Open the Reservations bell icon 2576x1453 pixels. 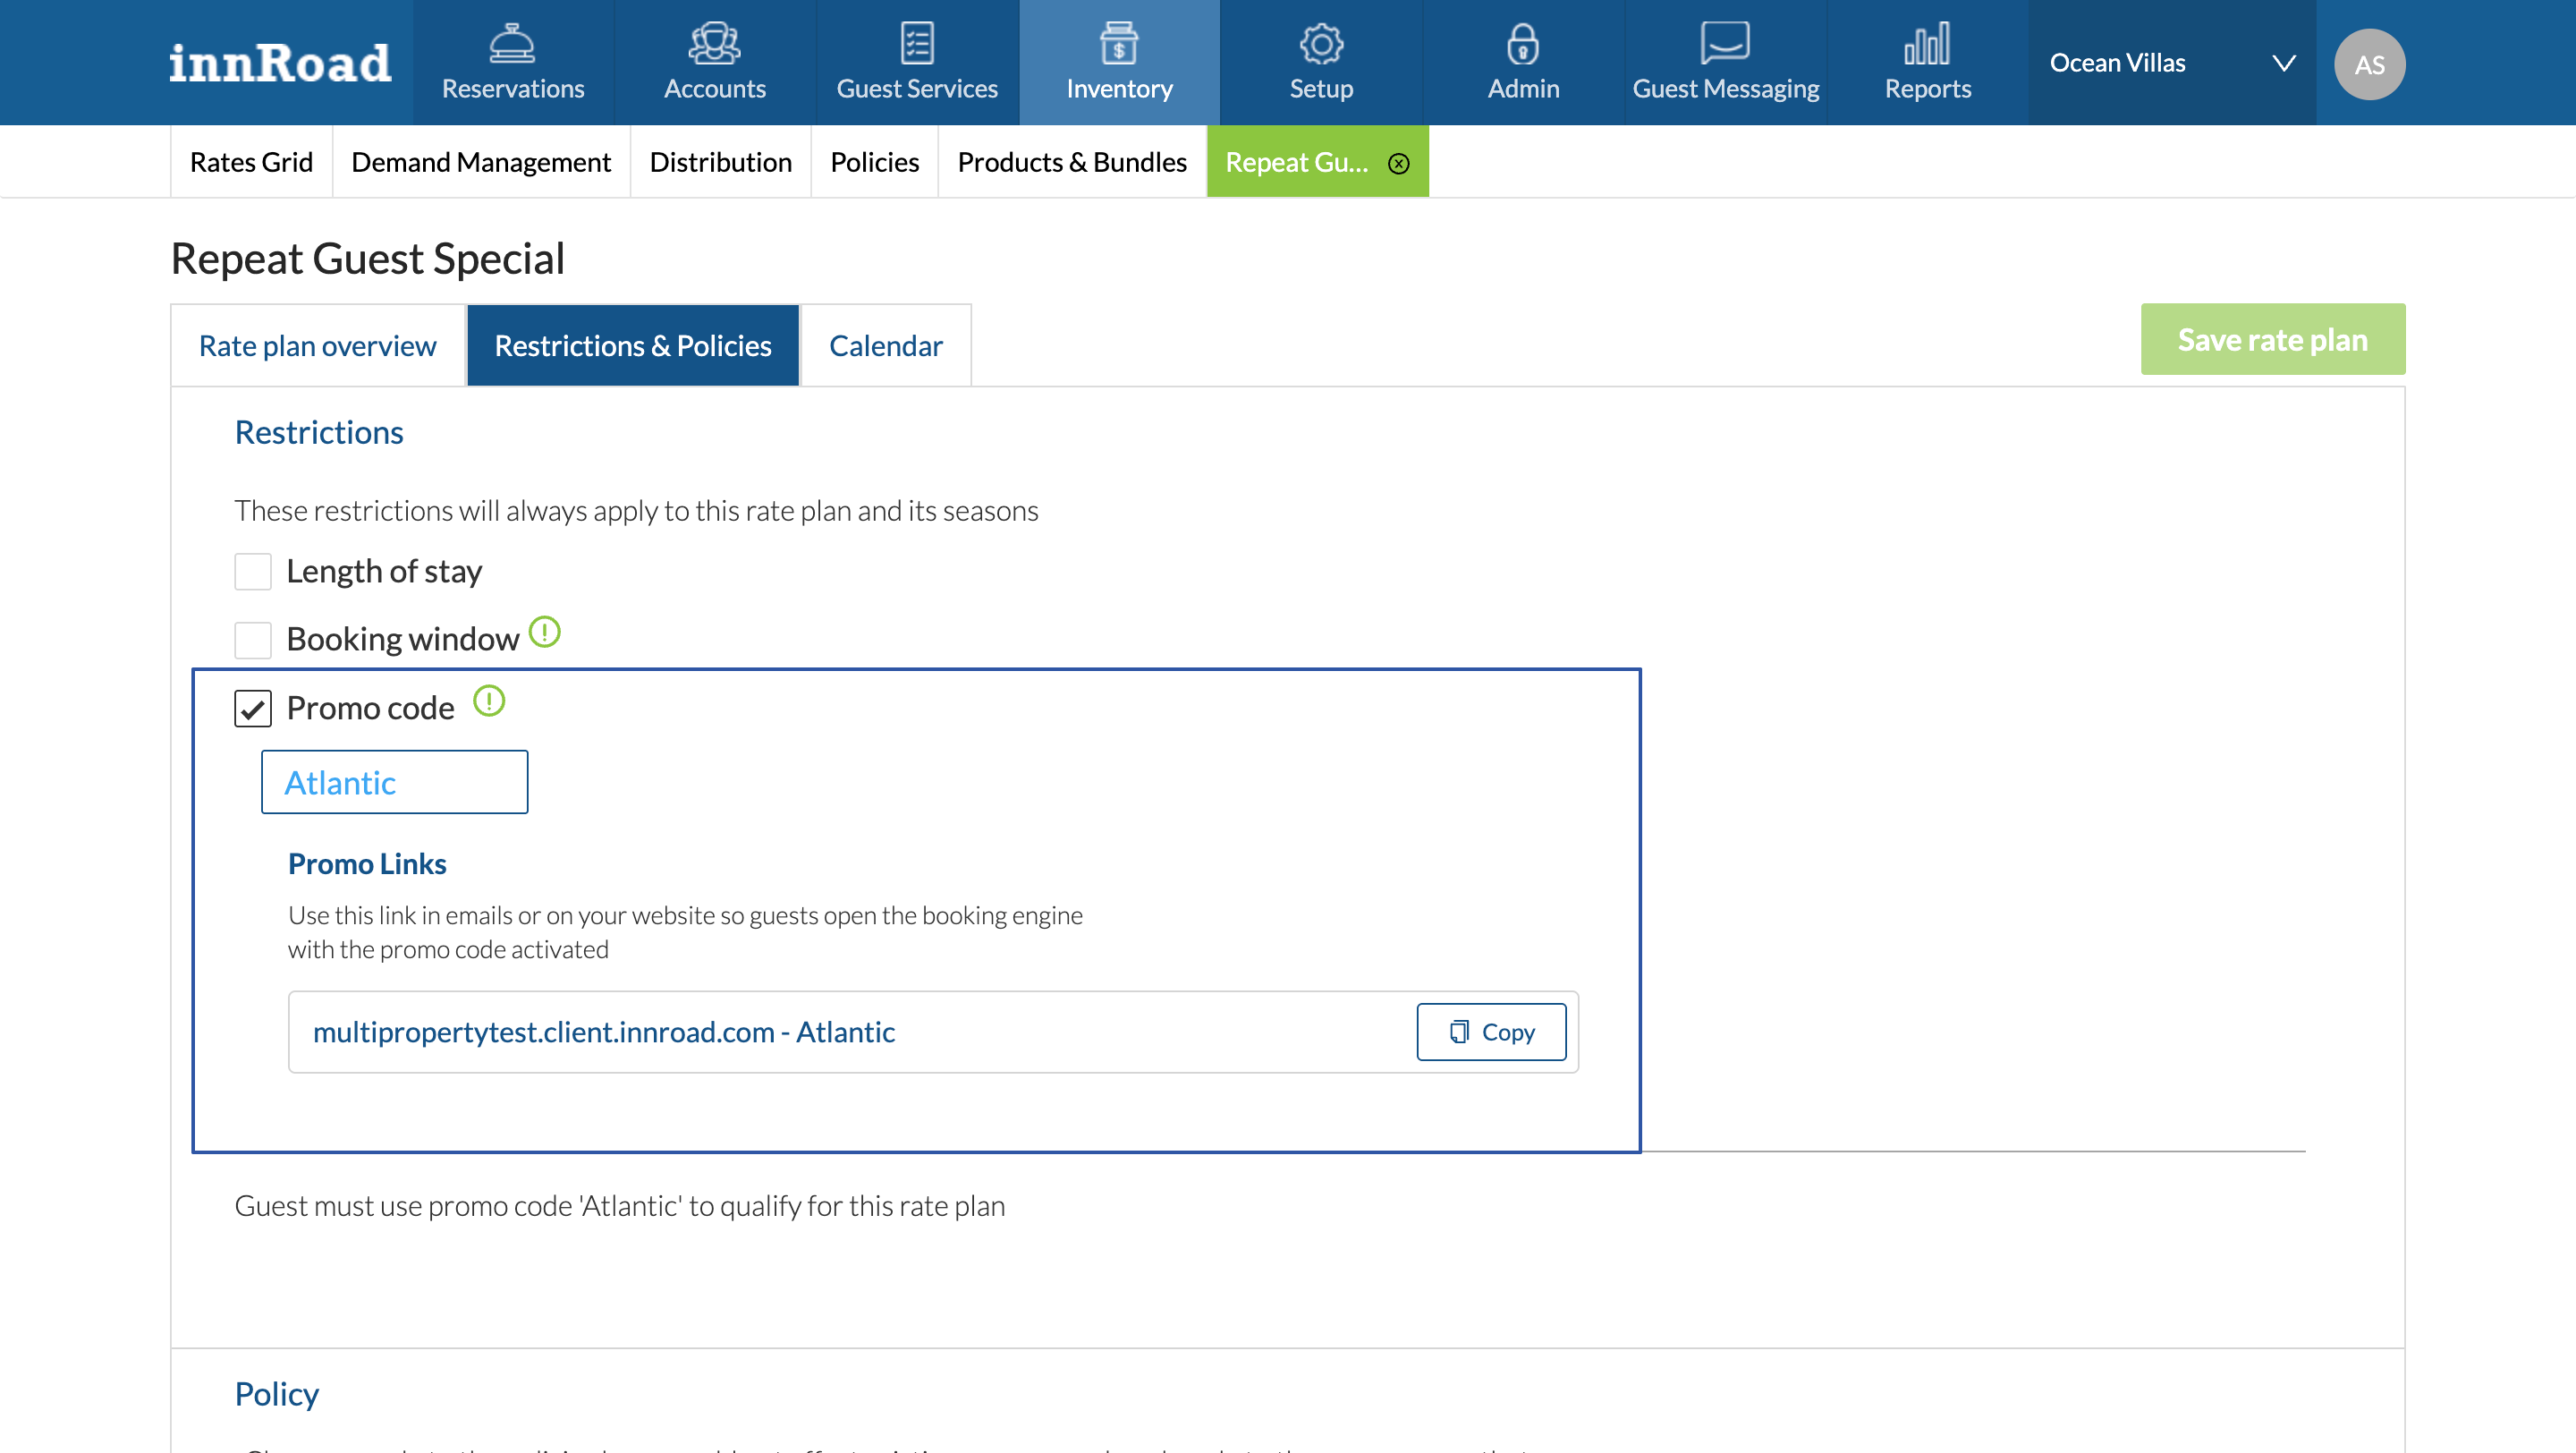(x=512, y=44)
